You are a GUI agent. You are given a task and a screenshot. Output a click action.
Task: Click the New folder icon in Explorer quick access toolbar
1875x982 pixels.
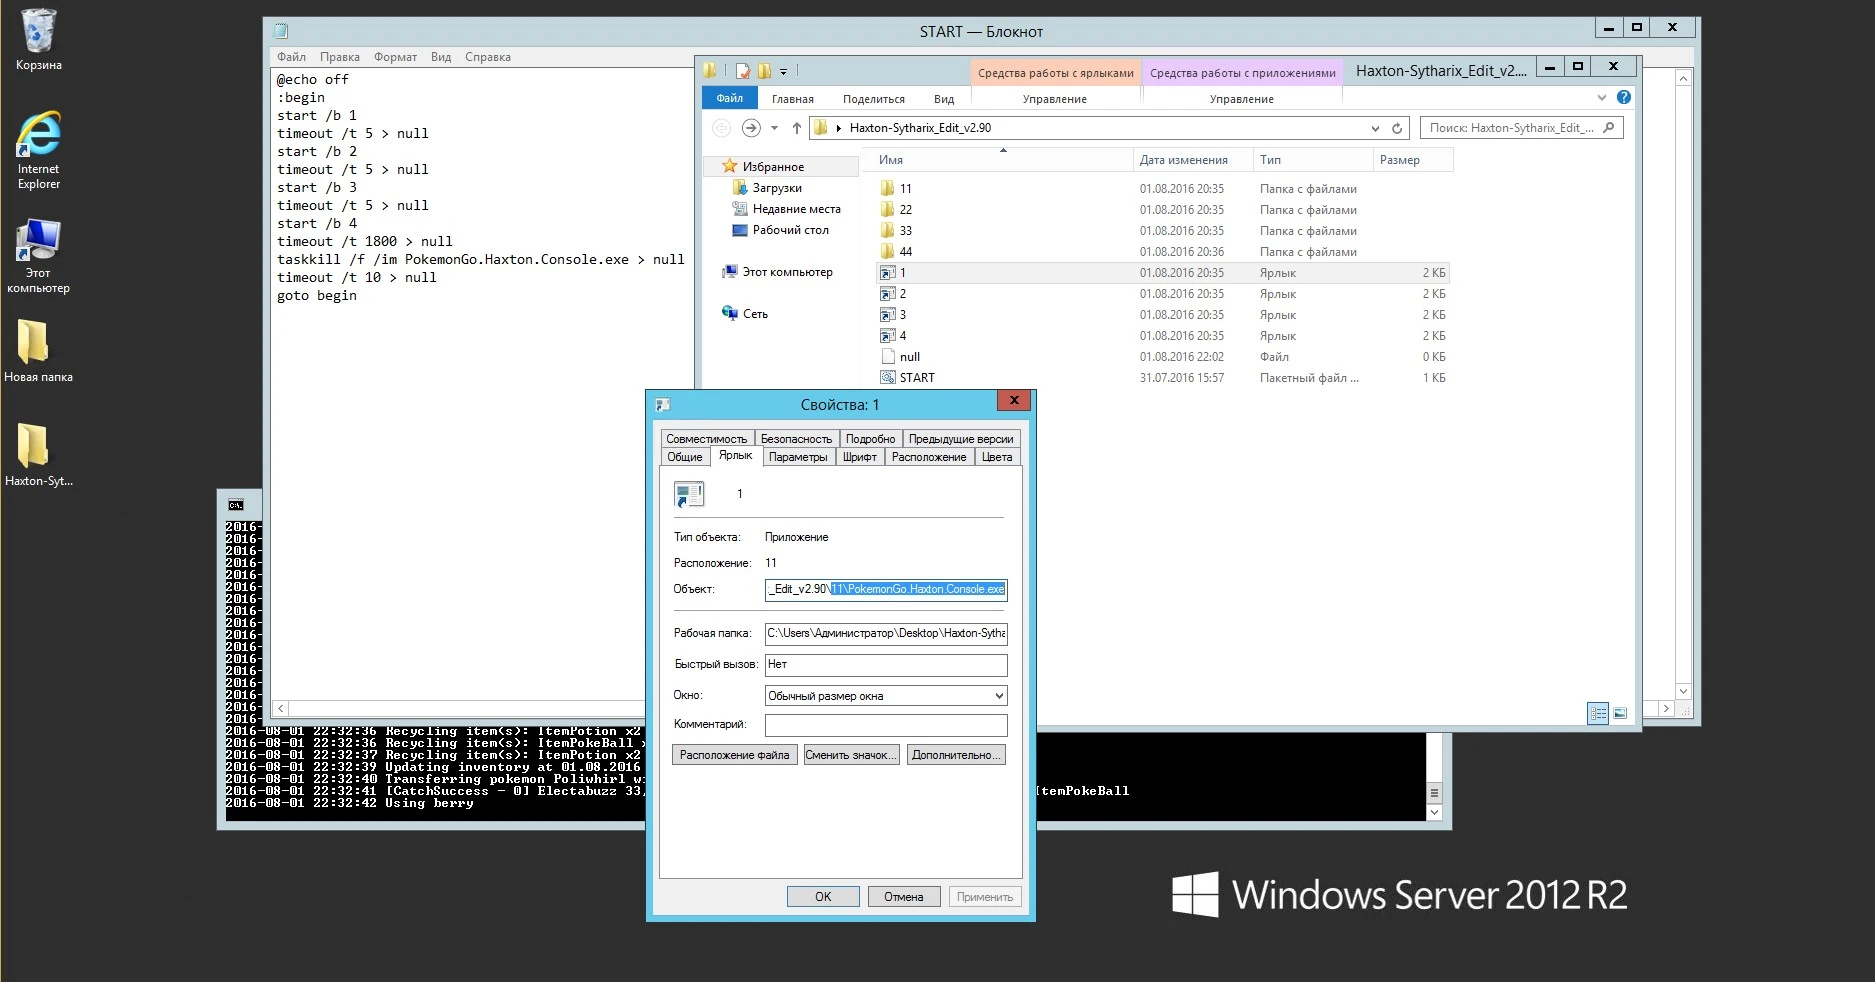(x=765, y=71)
